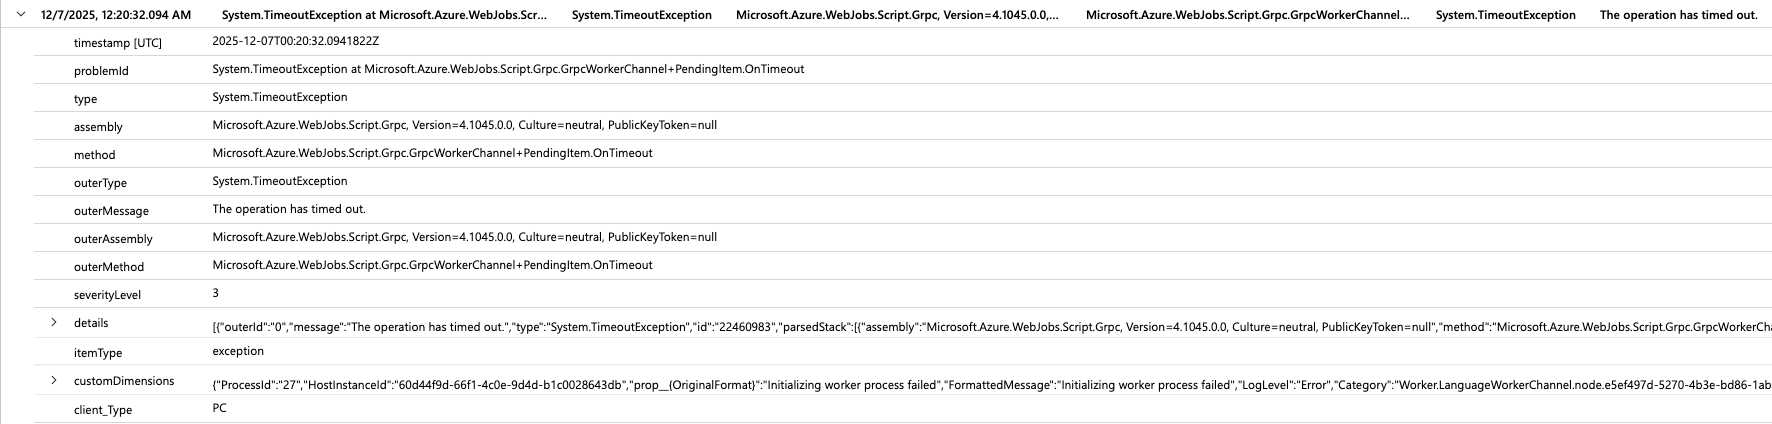
Task: Select the method value GrpcWorkerChannel+PendingItem.OnTimeout
Action: pos(432,153)
